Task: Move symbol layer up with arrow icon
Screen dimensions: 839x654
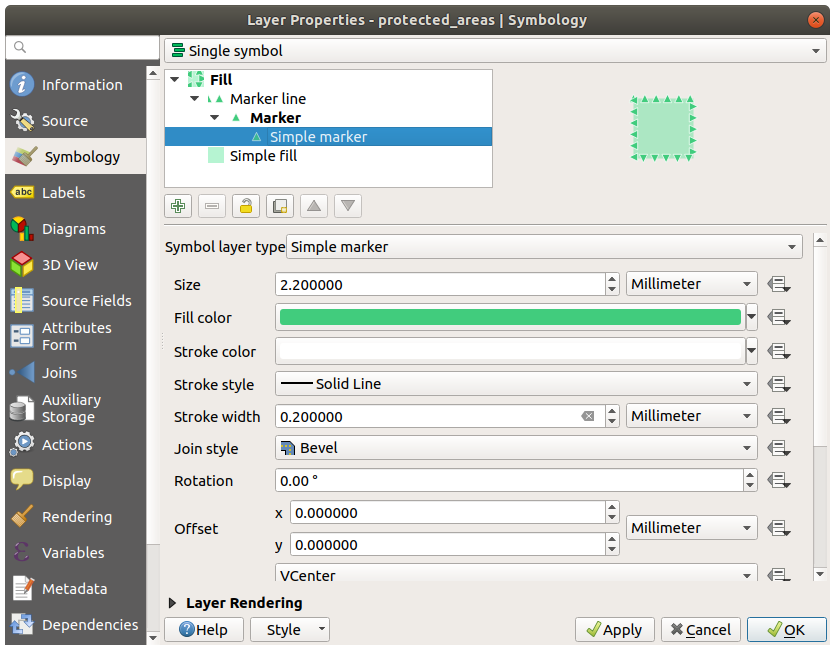Action: 314,206
